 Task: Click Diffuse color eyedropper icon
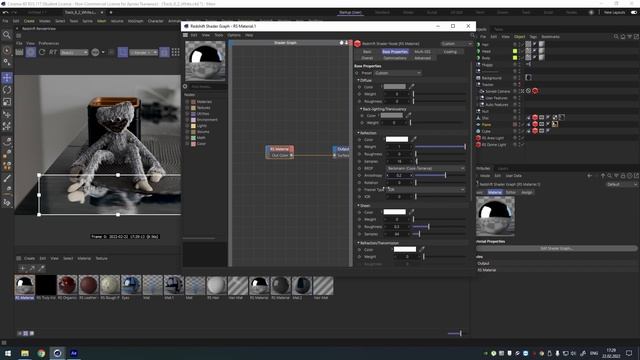(x=412, y=87)
